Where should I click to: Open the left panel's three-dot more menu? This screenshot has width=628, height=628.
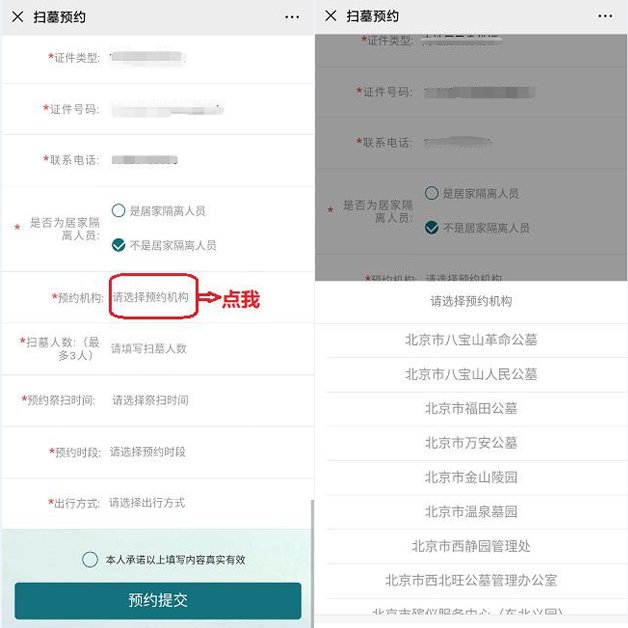click(x=292, y=17)
